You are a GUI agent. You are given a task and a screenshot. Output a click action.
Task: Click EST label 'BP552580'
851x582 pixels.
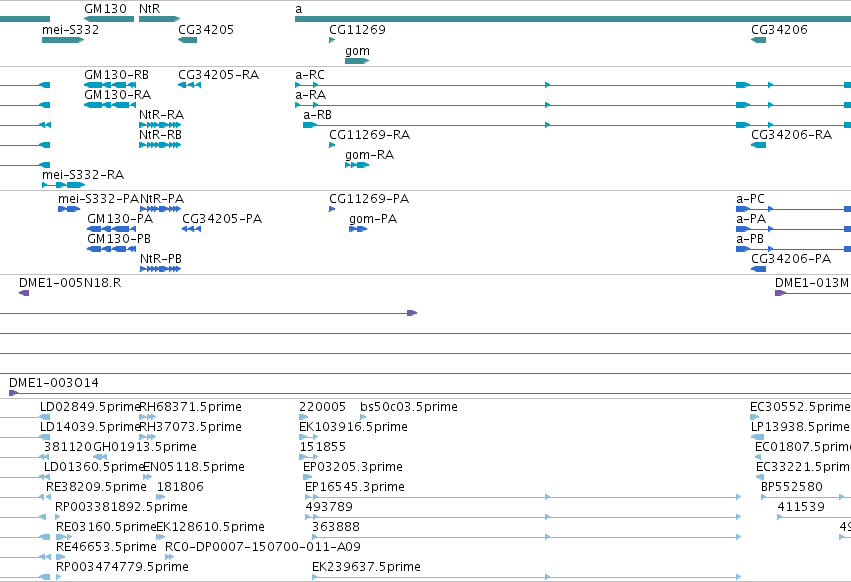(x=792, y=487)
